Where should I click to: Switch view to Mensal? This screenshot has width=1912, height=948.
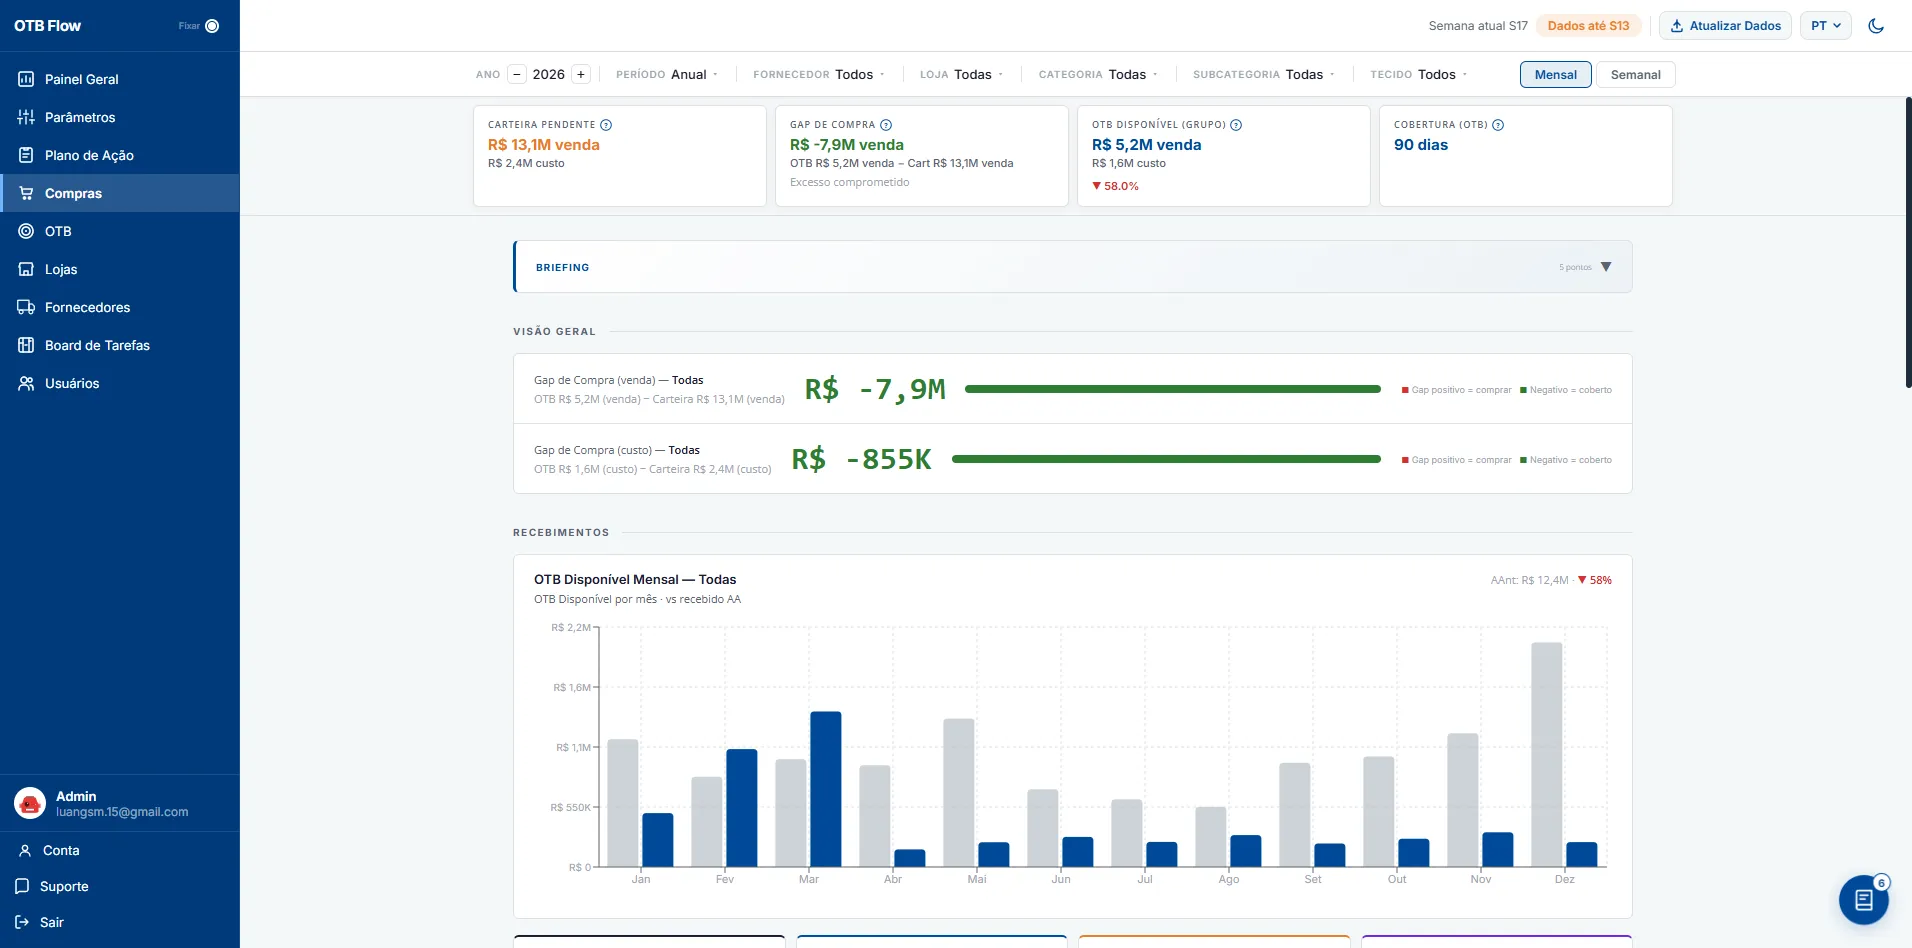click(1556, 75)
